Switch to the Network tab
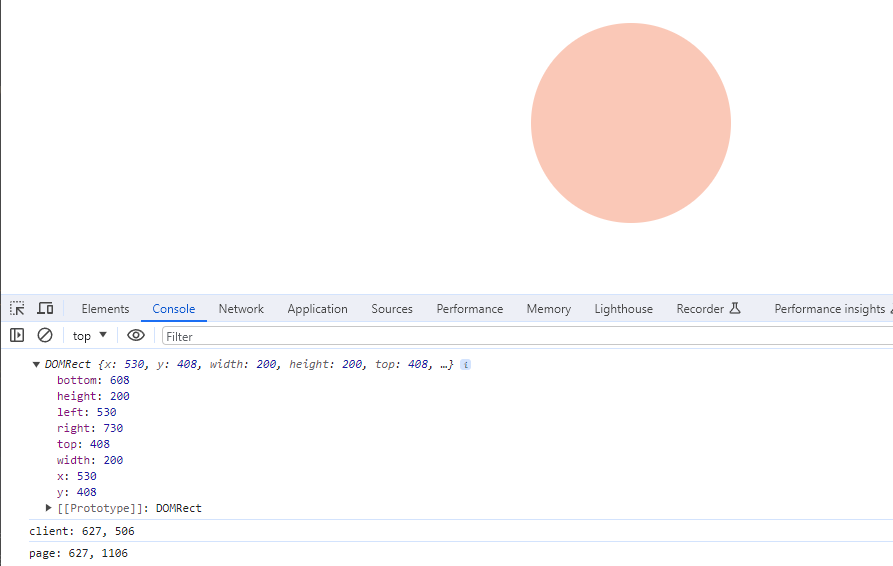Screen dimensions: 893x566 241,309
